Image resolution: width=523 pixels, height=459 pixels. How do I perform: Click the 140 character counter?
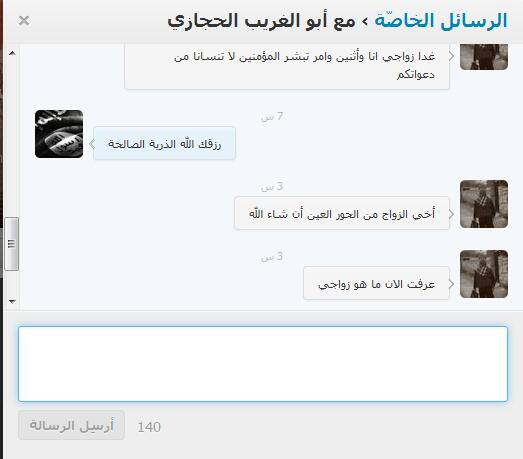[x=149, y=427]
